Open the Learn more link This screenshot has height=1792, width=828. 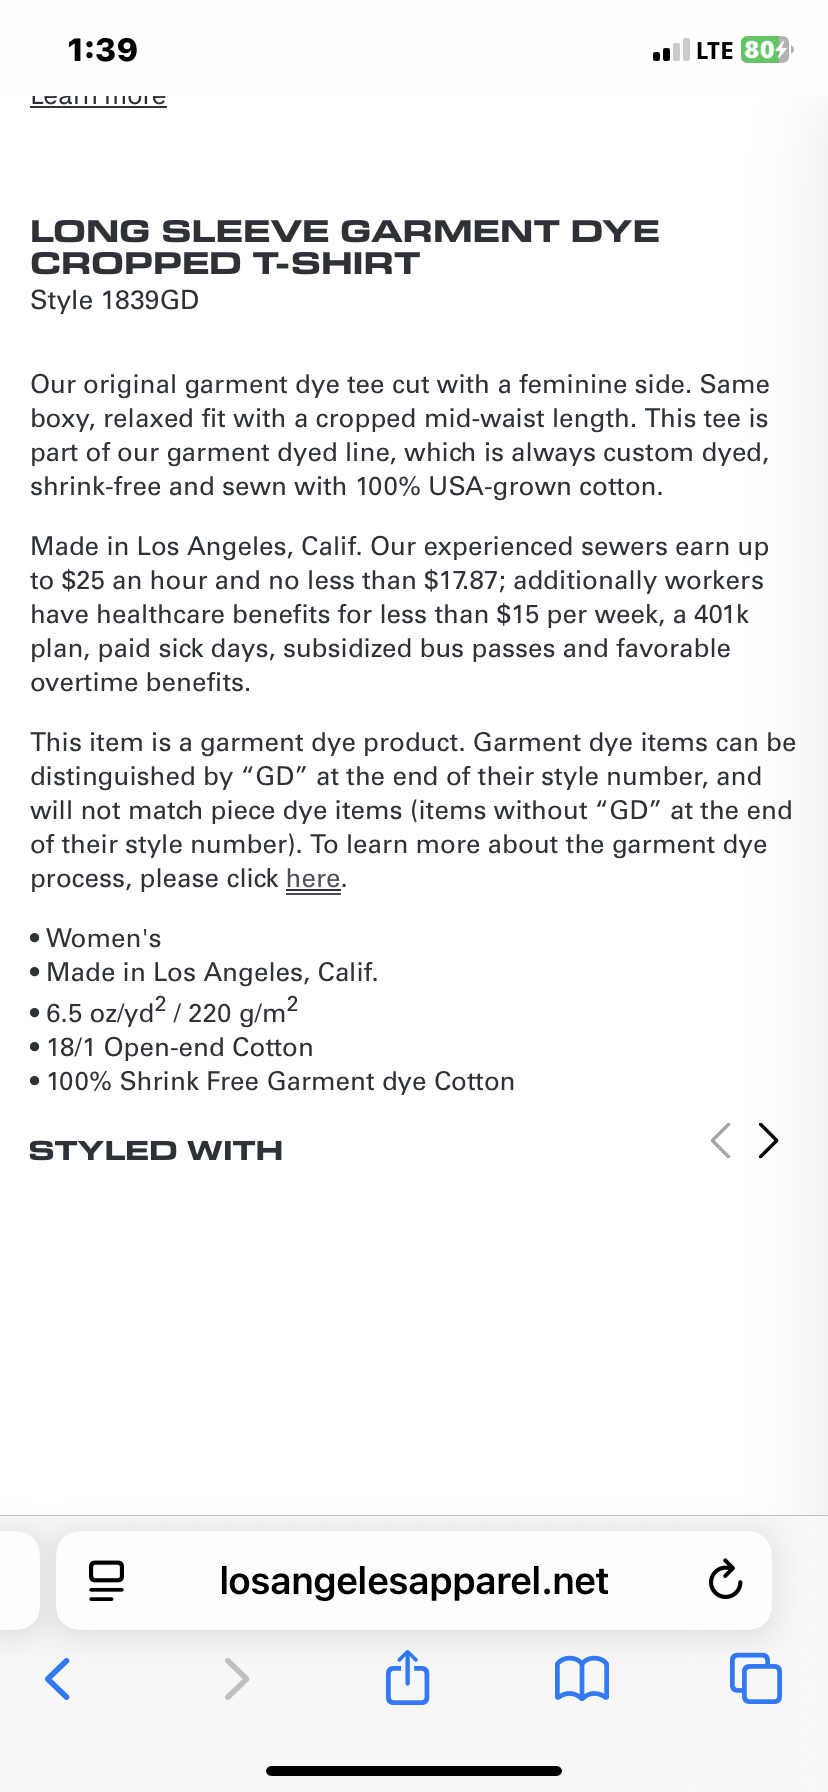98,99
